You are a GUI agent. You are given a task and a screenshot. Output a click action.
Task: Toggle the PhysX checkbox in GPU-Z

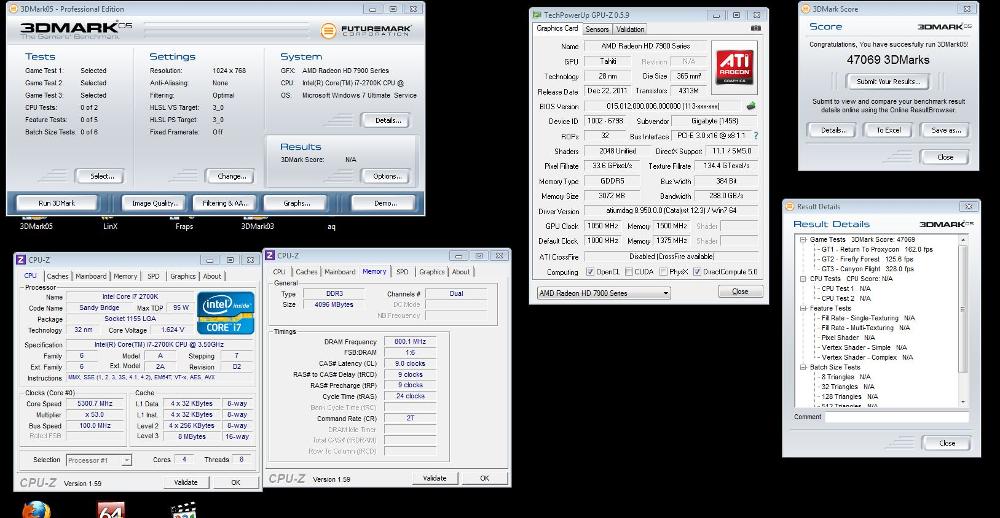663,272
